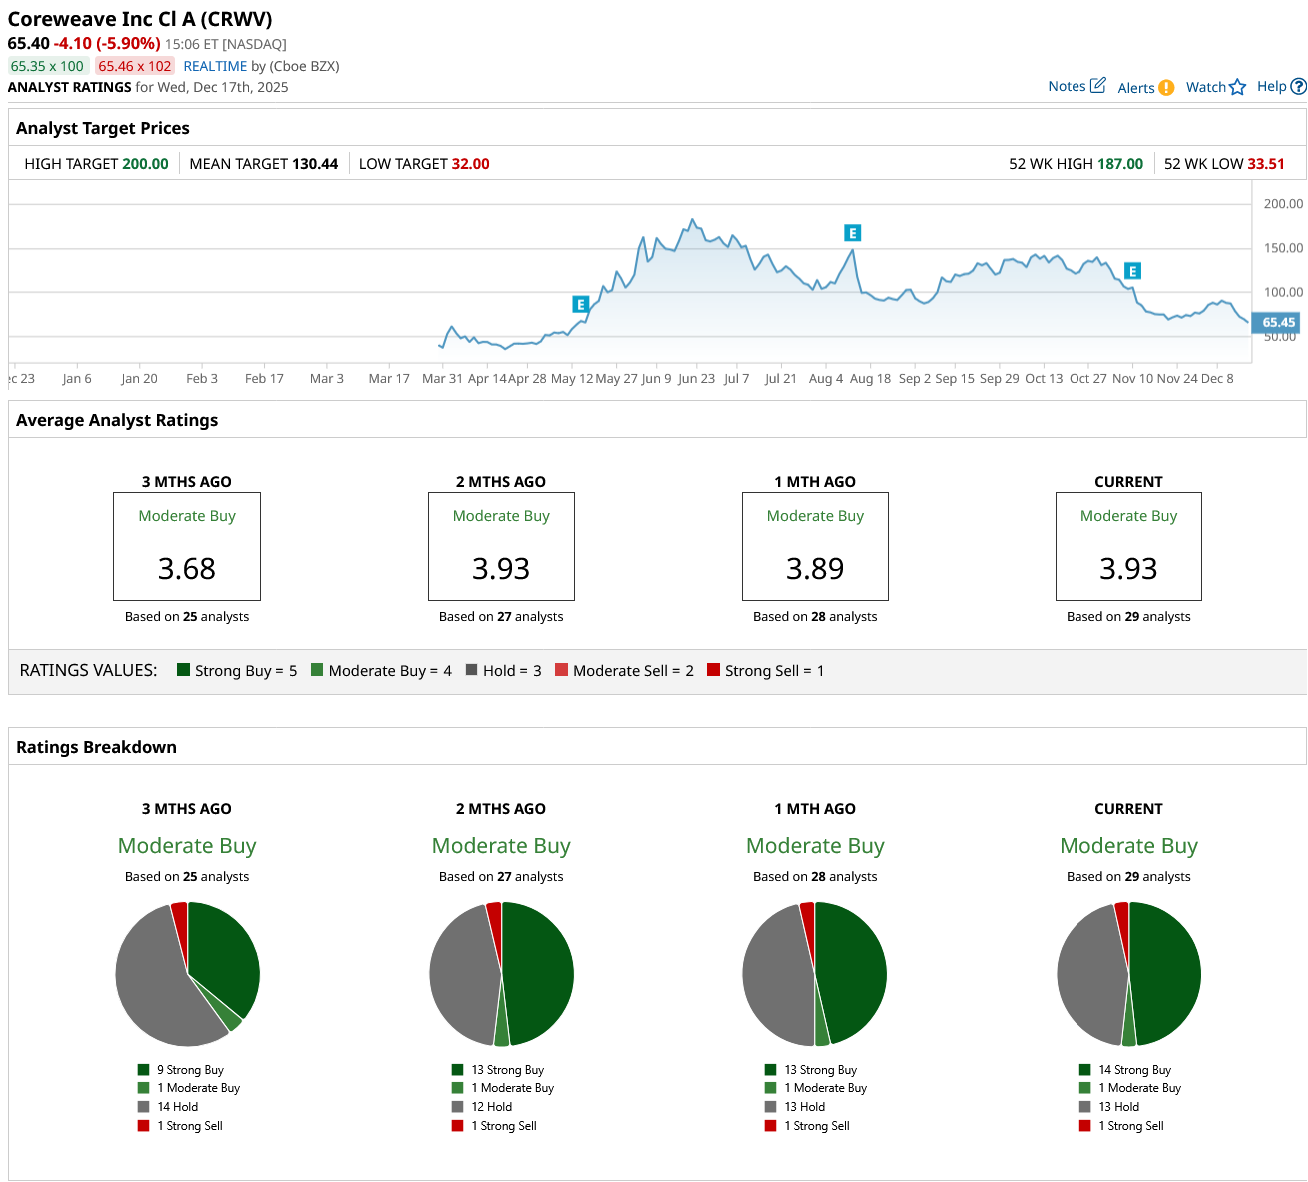Click the price change -4.10 (-5.90%)
This screenshot has height=1182, width=1308.
(107, 43)
